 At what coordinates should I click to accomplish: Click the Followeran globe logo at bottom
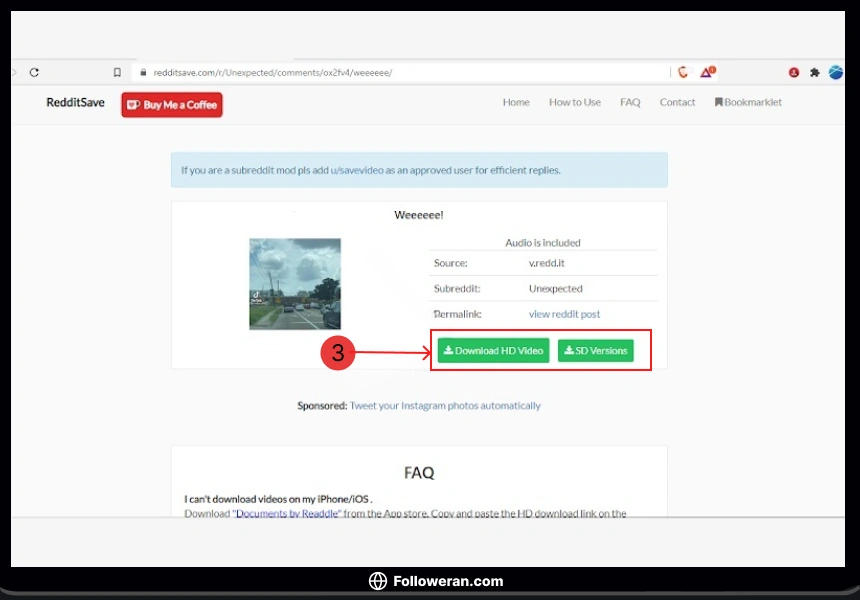[x=377, y=581]
